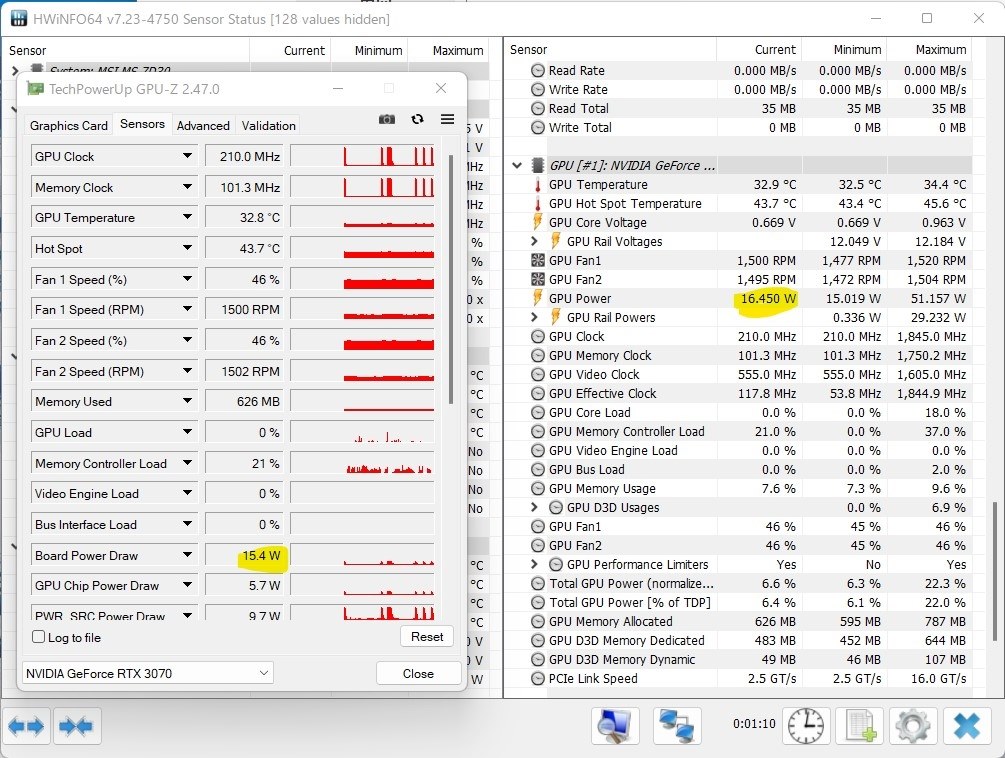Expand GPU D3D Usages
The height and width of the screenshot is (758, 1005).
[x=535, y=507]
